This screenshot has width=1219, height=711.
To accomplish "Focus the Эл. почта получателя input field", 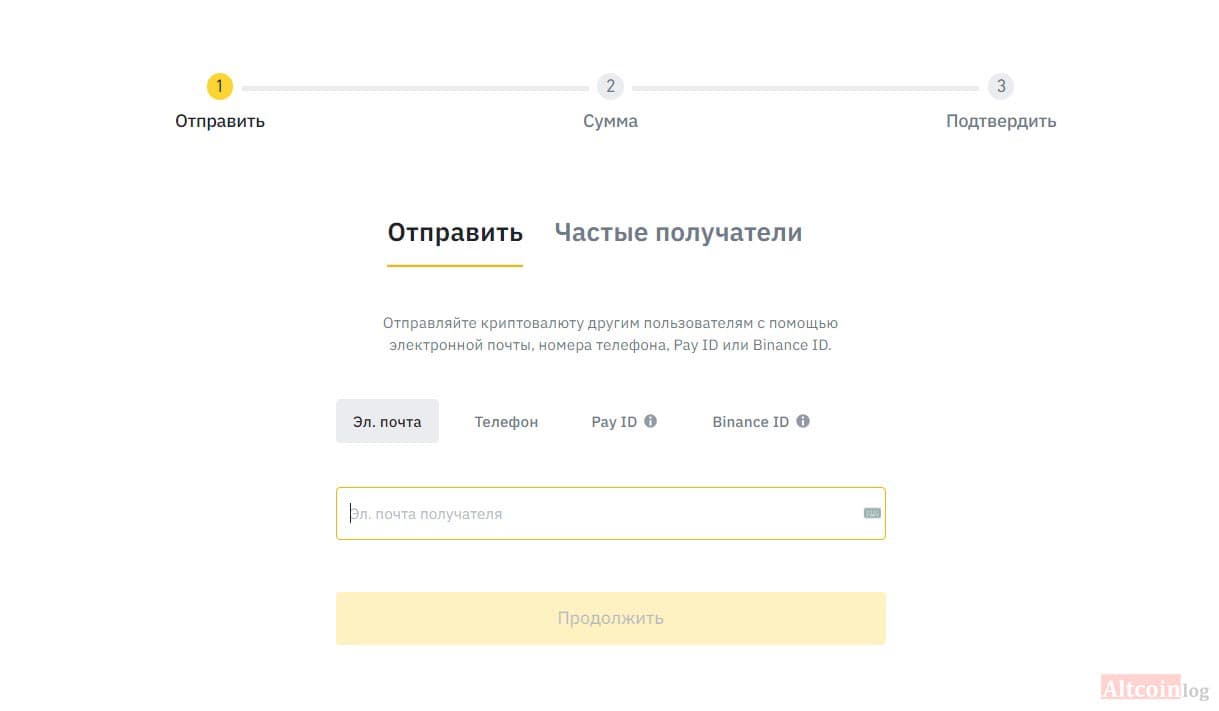I will 610,513.
